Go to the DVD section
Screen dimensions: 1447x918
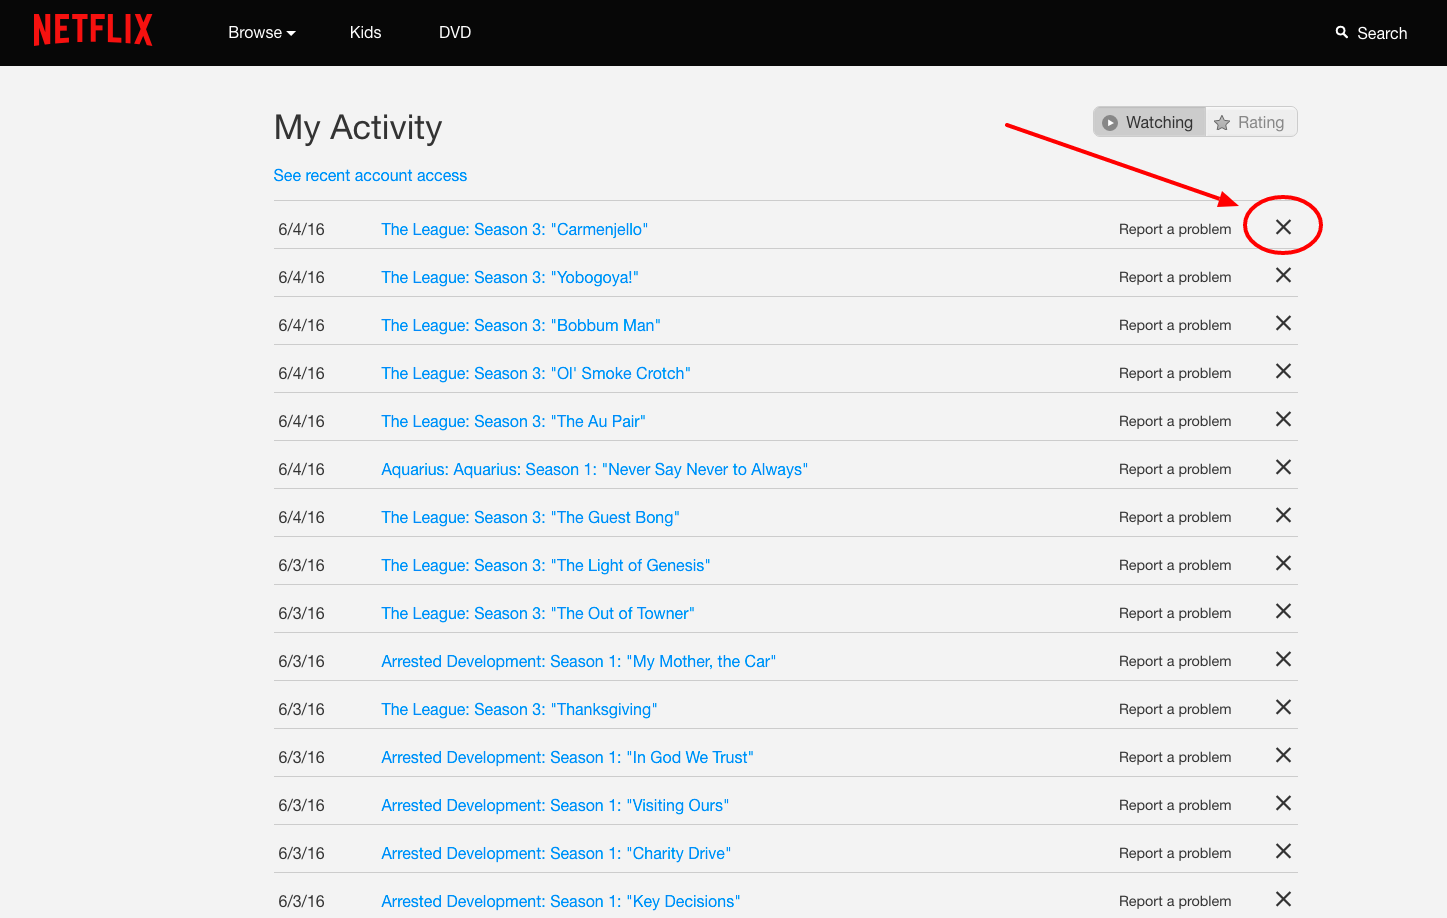pos(455,32)
